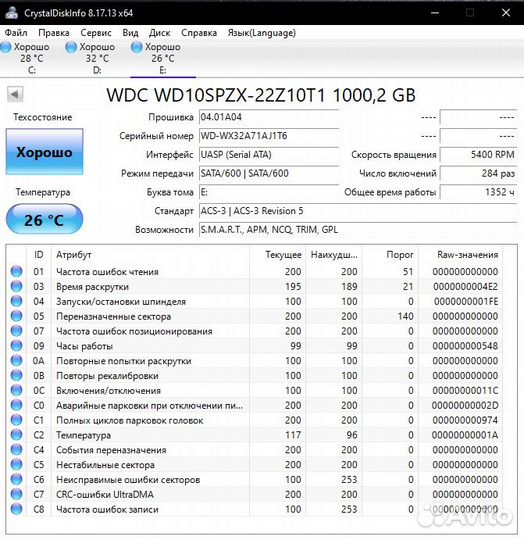
Task: Click status orb for Время раскрутки row
Action: 16,286
